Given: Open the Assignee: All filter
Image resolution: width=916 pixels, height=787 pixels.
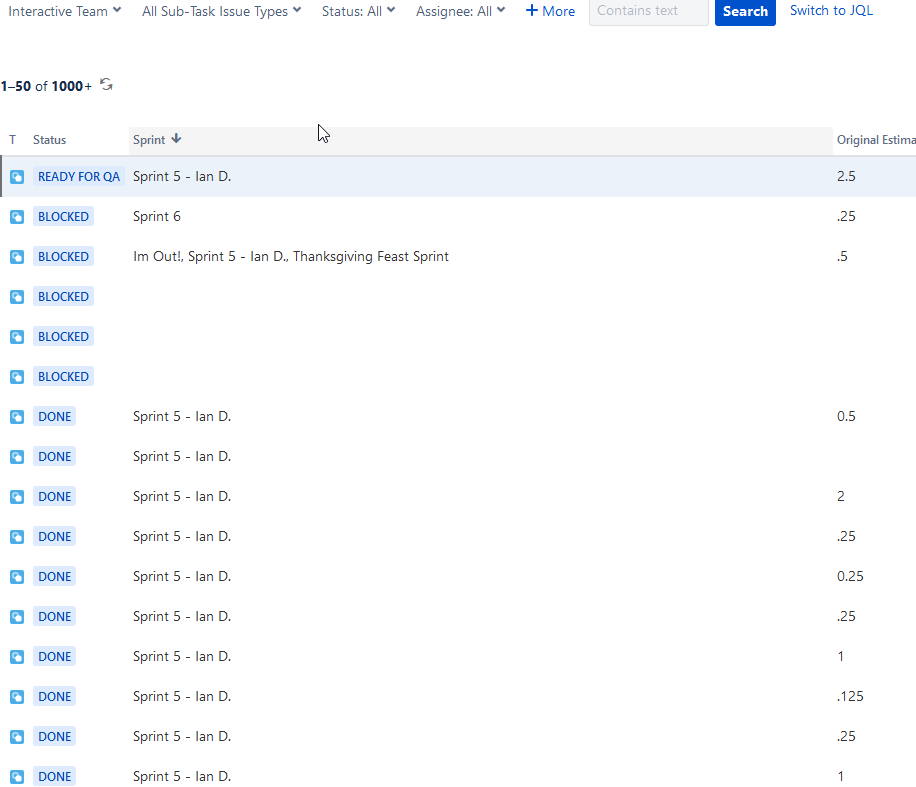Looking at the screenshot, I should (x=460, y=11).
